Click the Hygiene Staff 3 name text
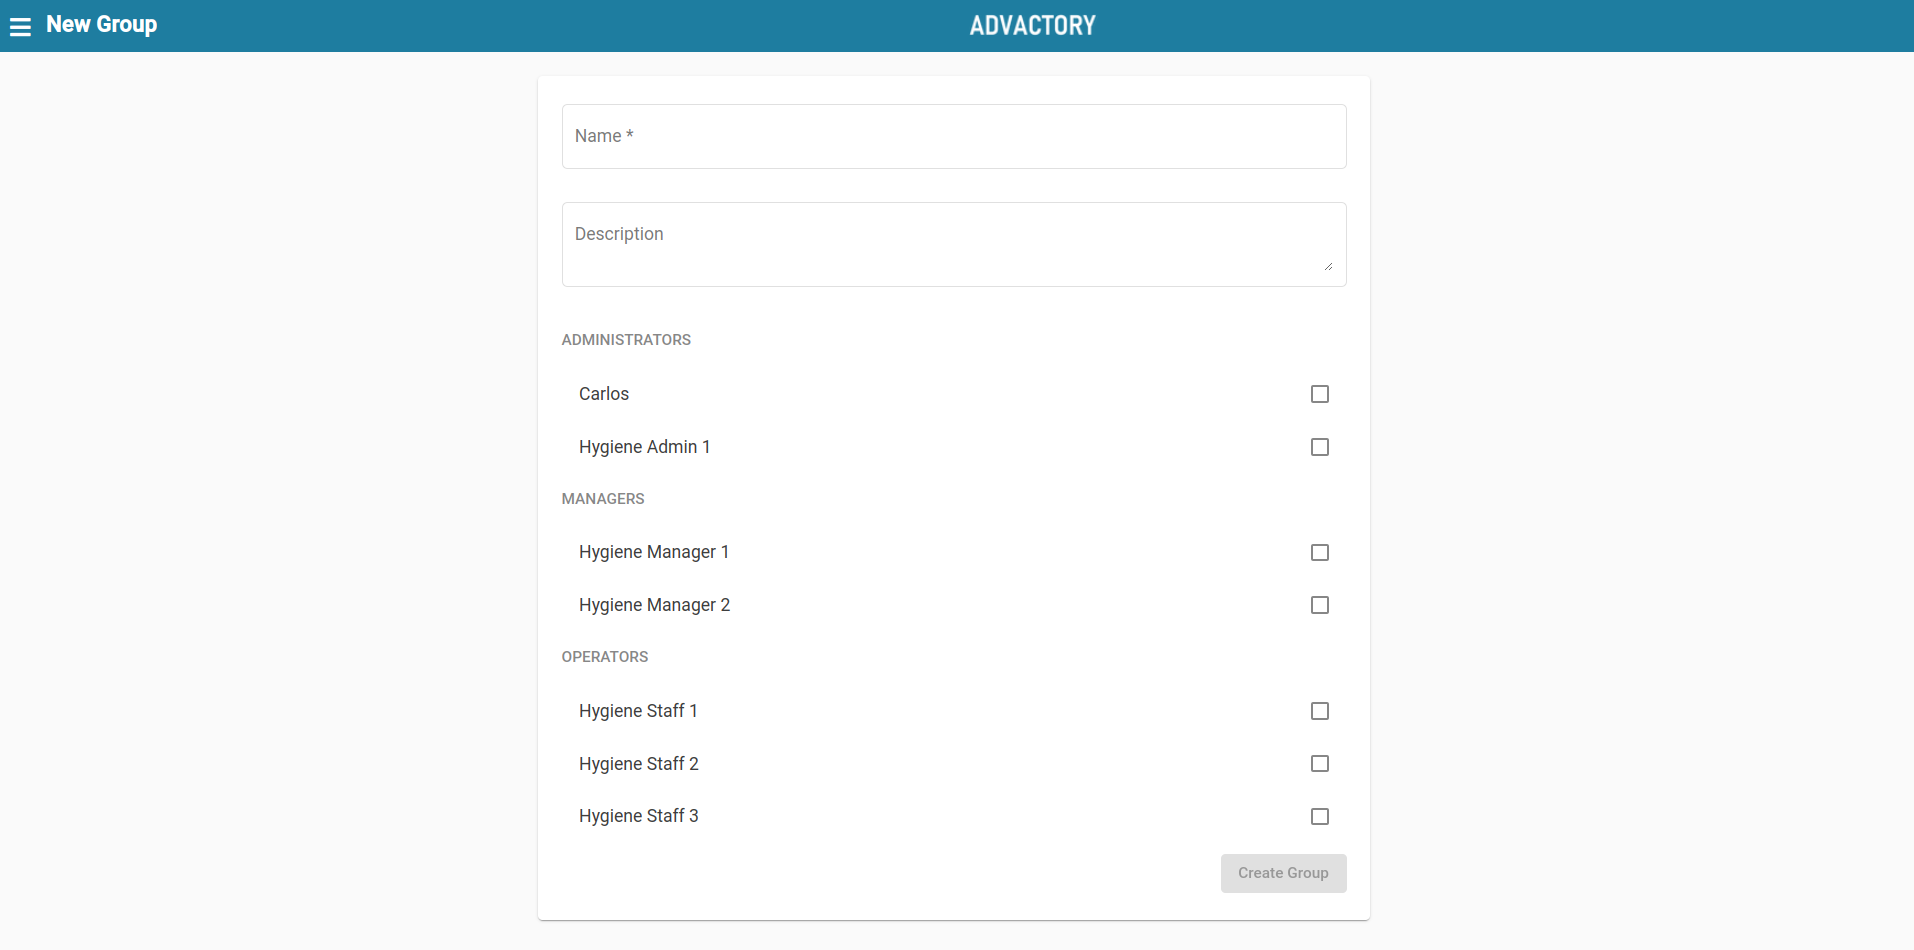The image size is (1914, 950). 638,816
